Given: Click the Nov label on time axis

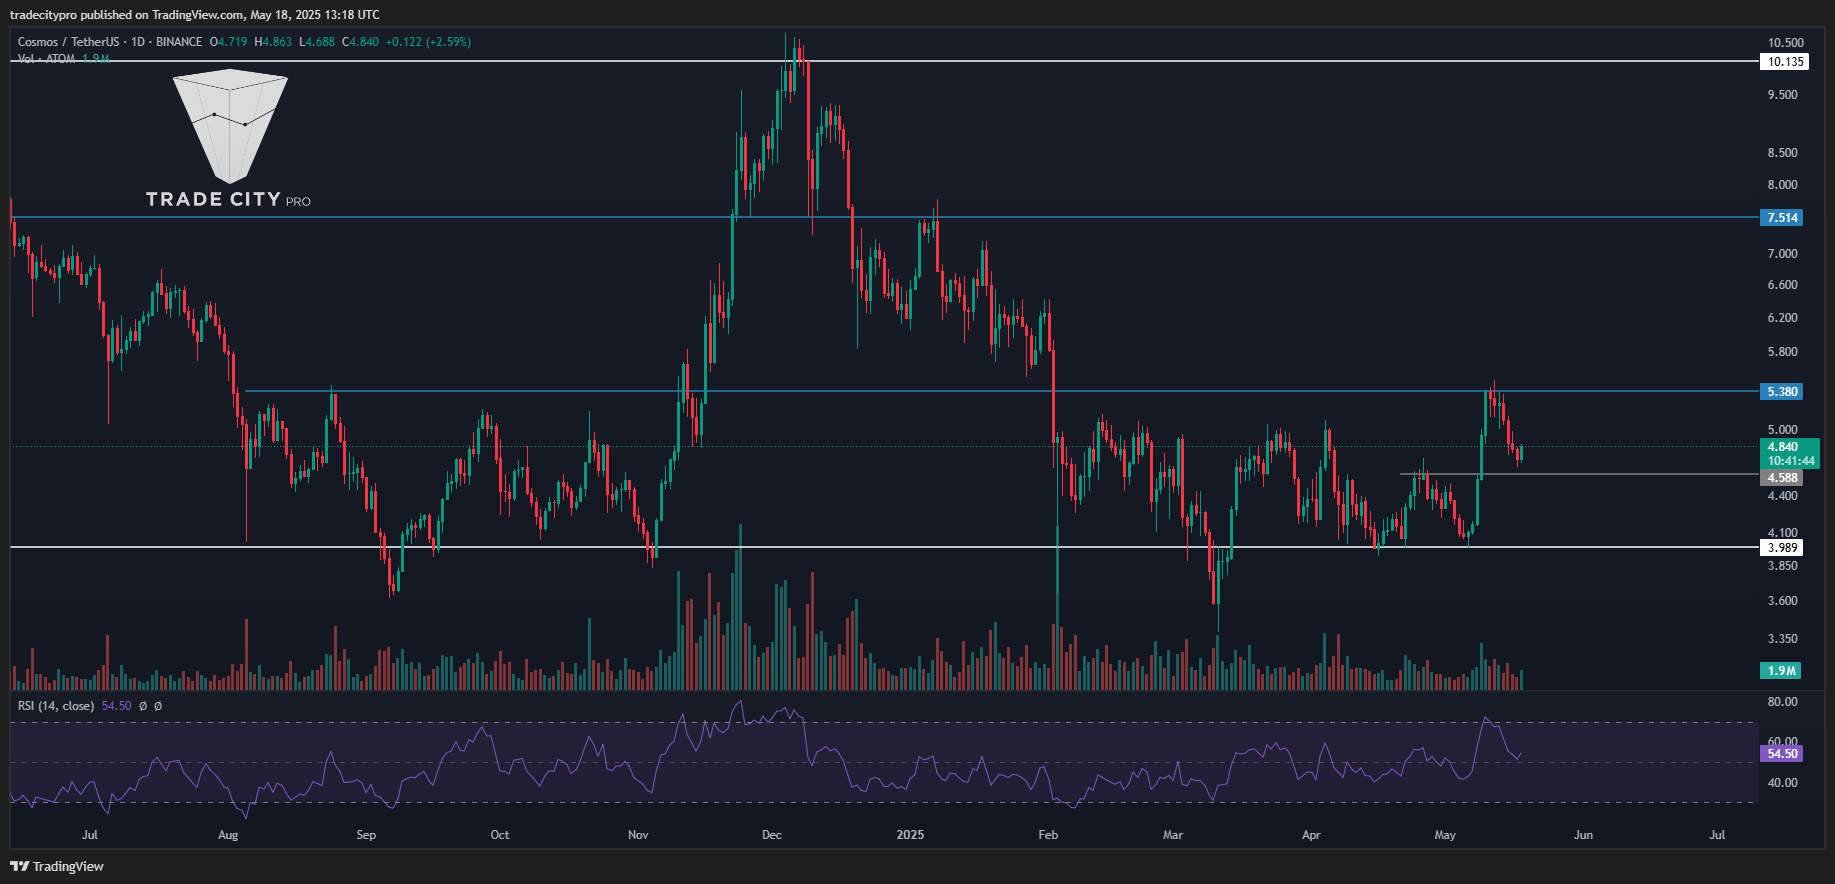Looking at the screenshot, I should click(638, 835).
